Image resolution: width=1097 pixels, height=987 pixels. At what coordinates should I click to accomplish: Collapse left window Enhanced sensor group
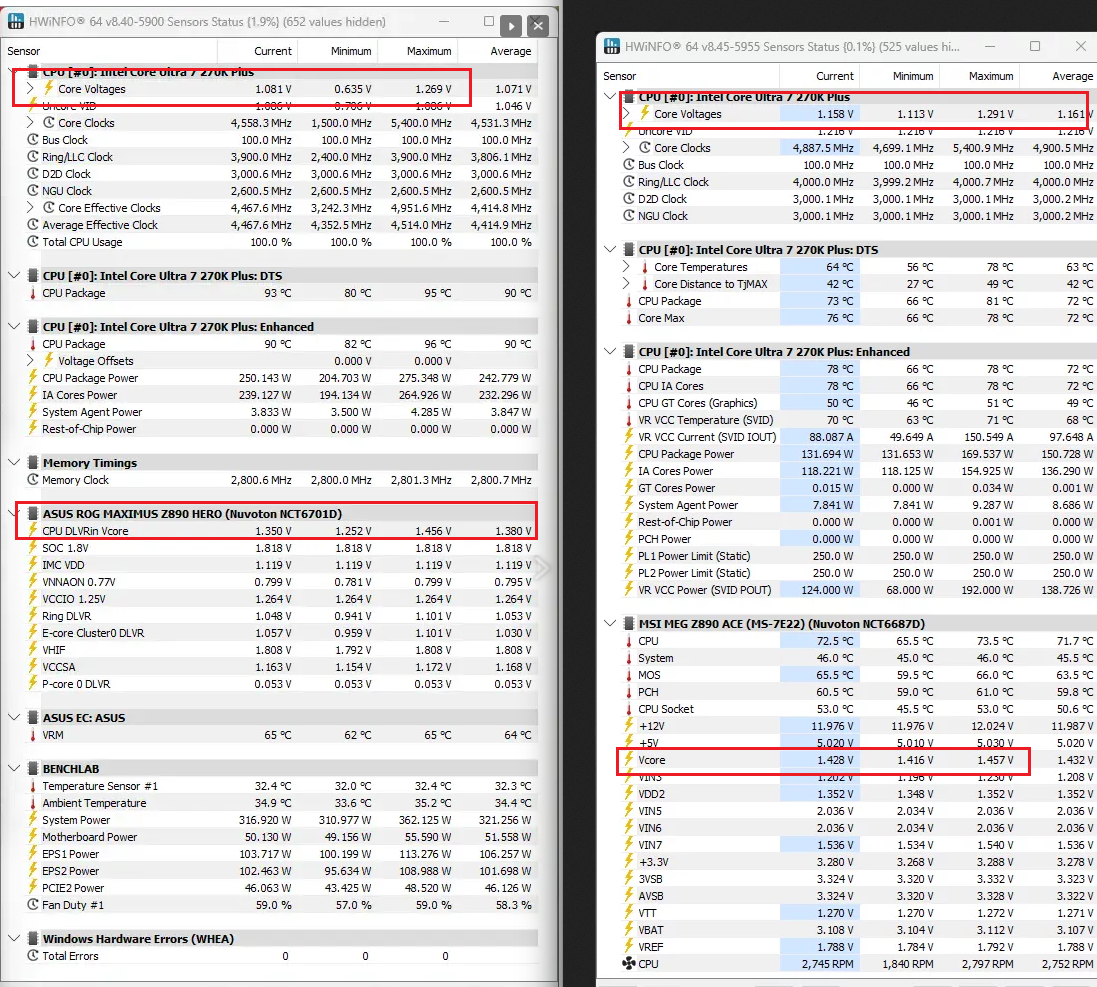tap(13, 327)
